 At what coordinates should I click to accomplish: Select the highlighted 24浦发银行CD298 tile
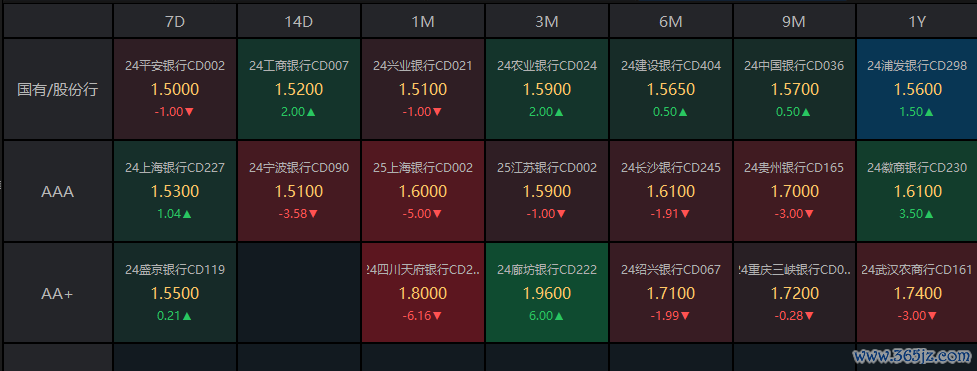[x=917, y=89]
